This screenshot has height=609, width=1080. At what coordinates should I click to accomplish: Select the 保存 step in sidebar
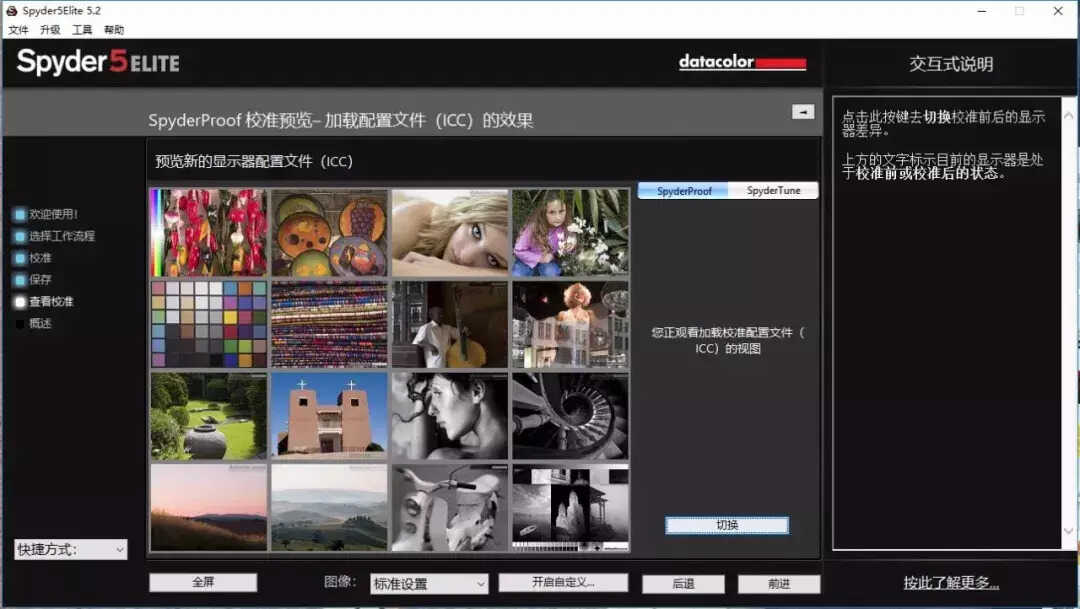[x=33, y=280]
